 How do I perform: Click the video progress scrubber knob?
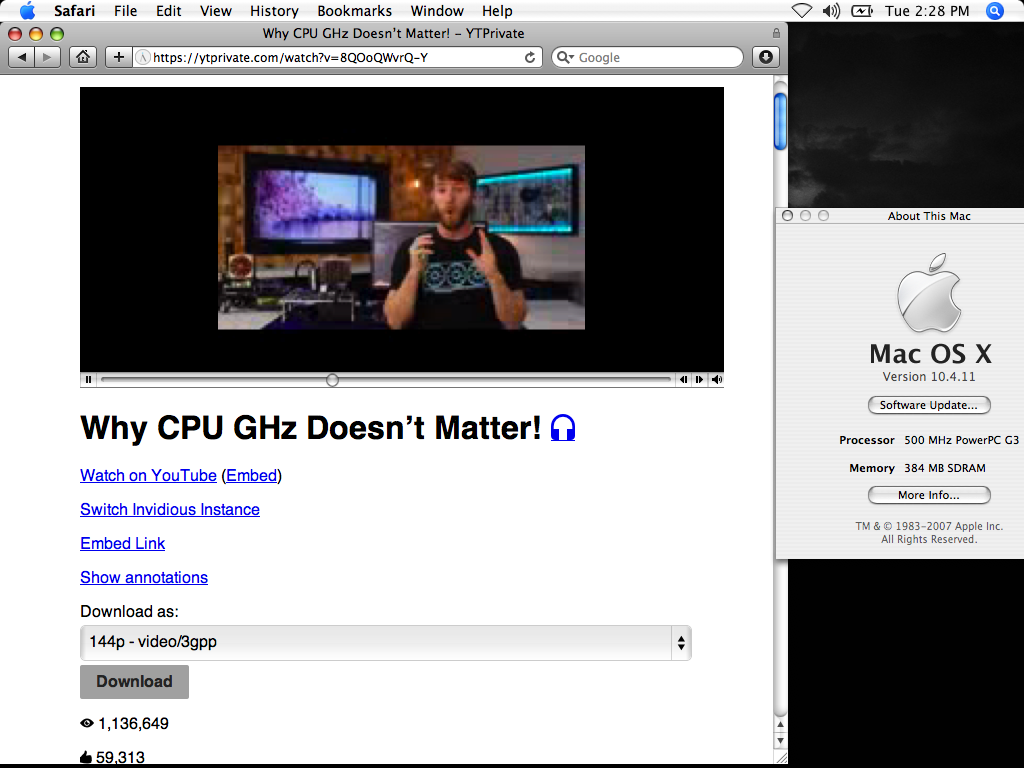[x=332, y=380]
